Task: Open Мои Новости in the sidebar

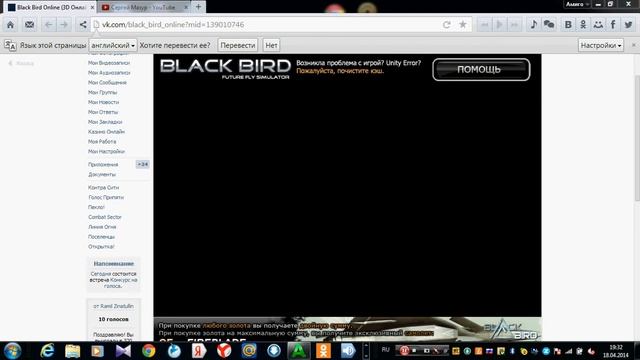Action: pyautogui.click(x=104, y=102)
